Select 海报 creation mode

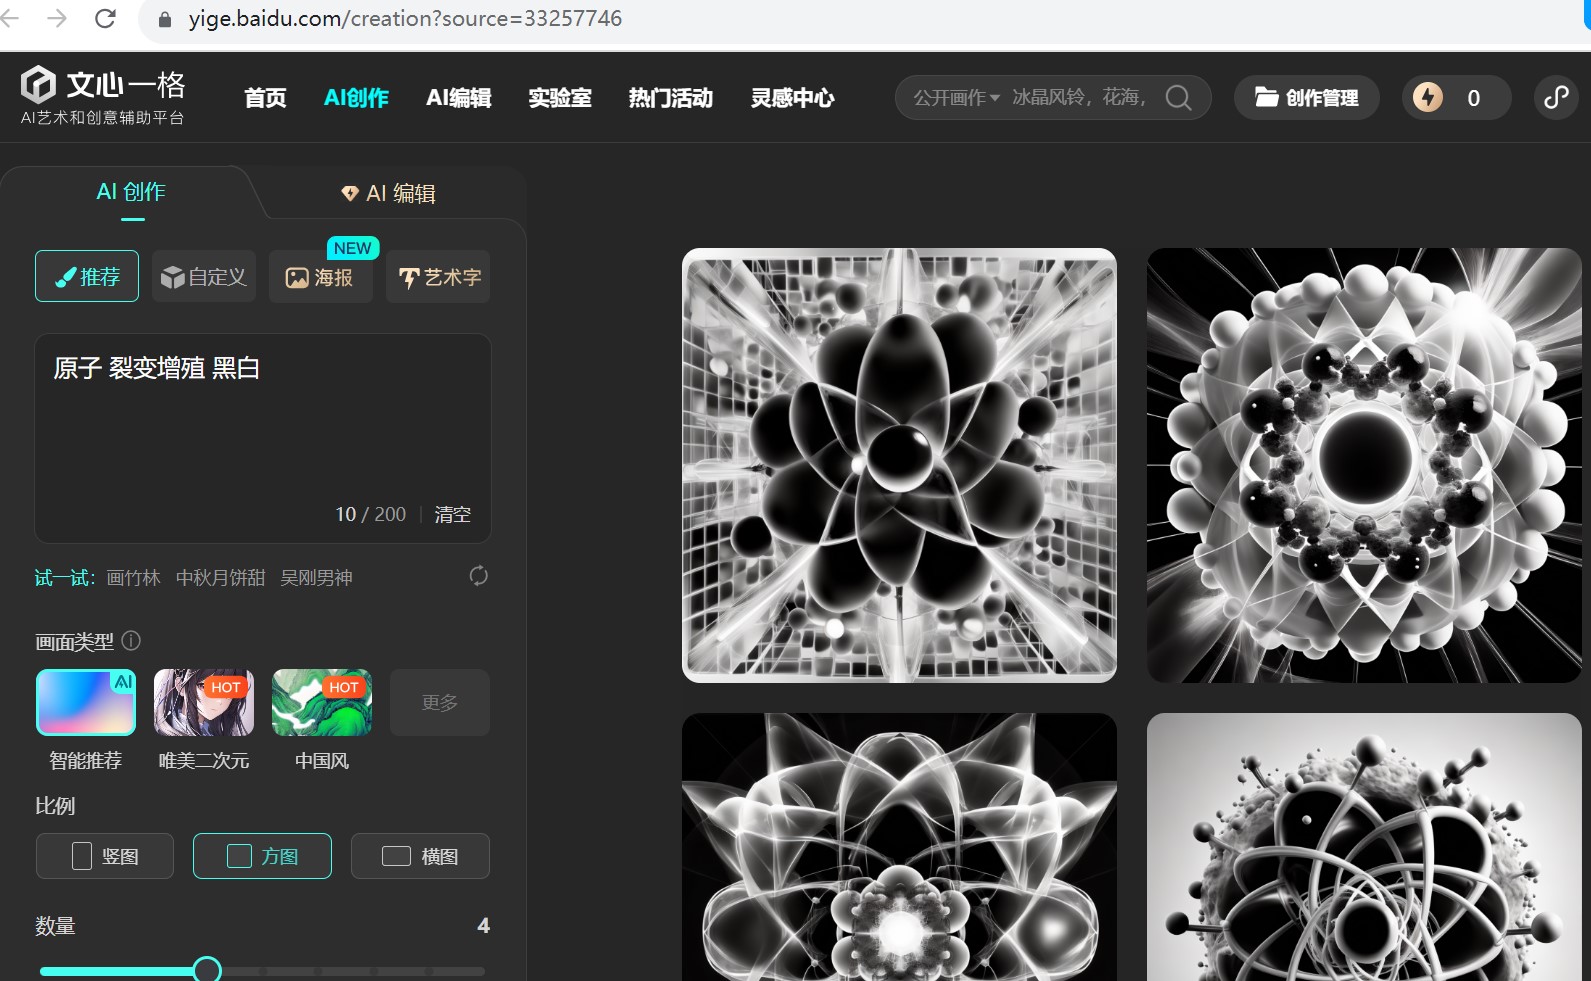pos(321,276)
